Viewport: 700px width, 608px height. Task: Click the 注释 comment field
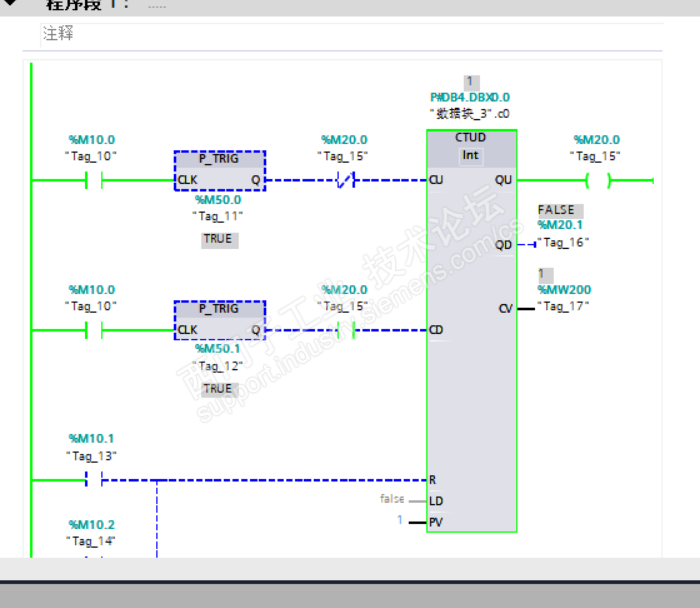(x=351, y=34)
